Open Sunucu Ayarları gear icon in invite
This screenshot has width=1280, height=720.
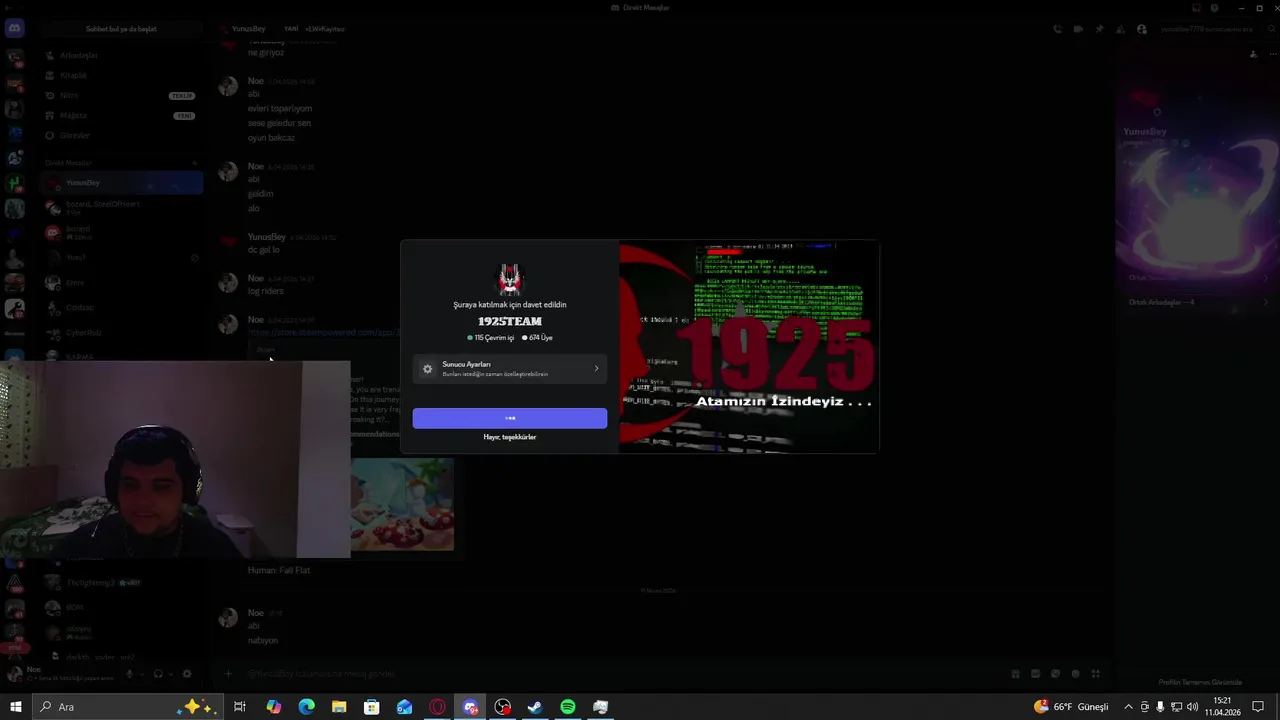point(428,369)
